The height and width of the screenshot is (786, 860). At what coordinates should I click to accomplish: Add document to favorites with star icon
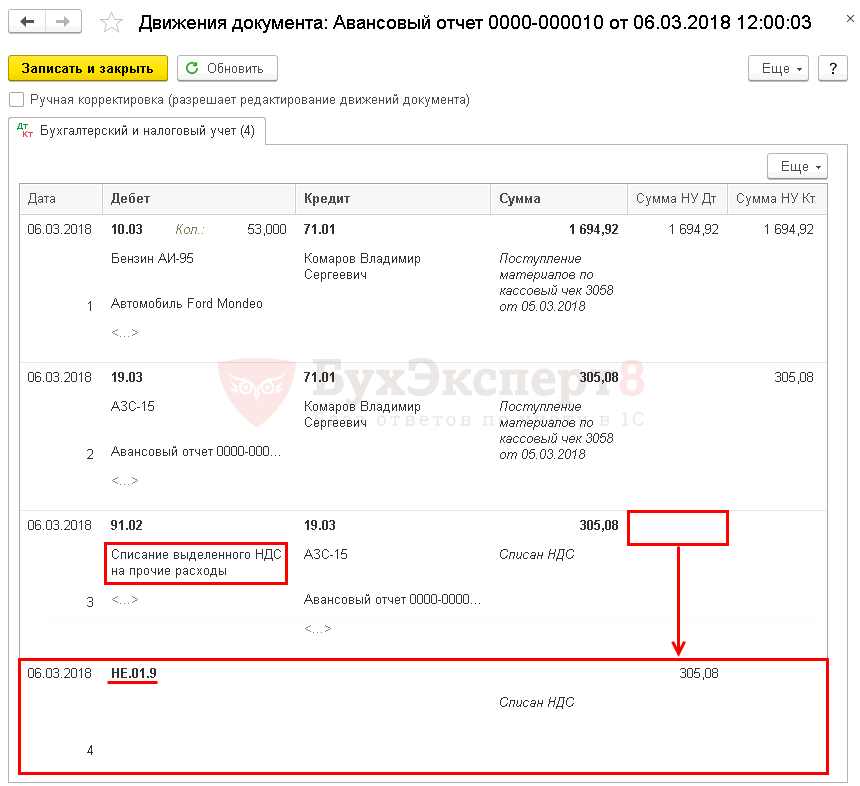112,23
